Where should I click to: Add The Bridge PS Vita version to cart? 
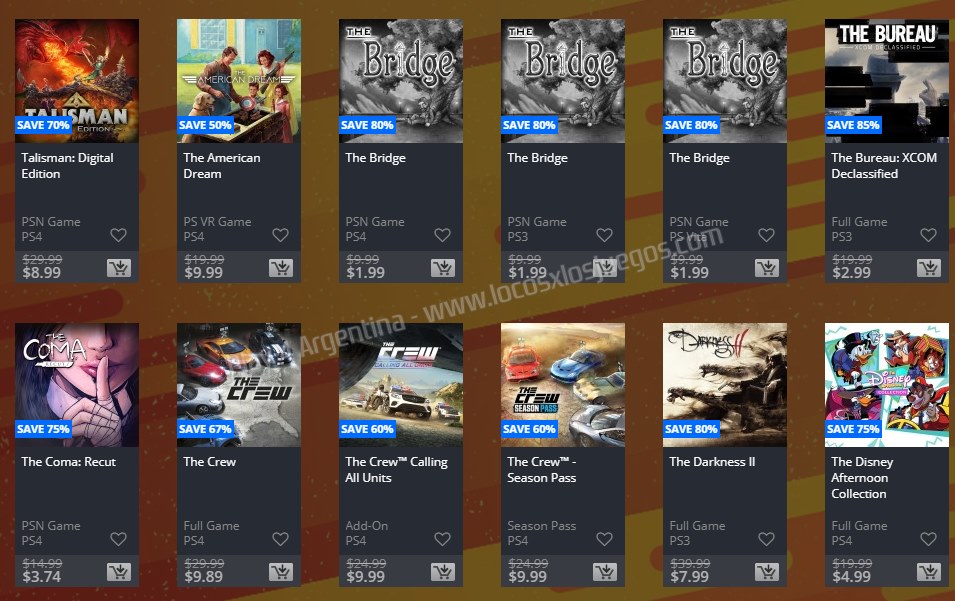(x=767, y=268)
